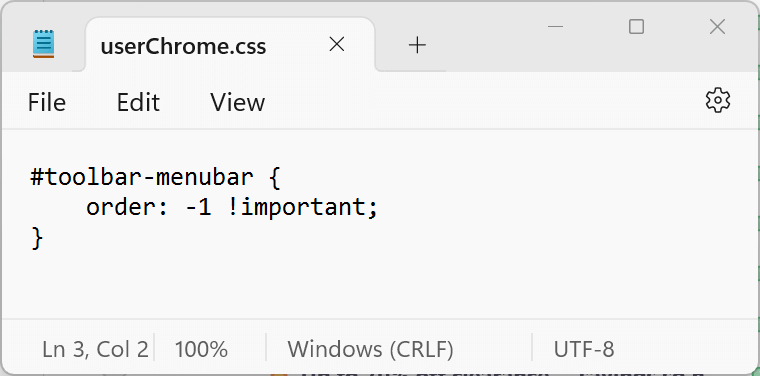
Task: Click the Windows (CRLF) line ending indicator
Action: [x=371, y=349]
